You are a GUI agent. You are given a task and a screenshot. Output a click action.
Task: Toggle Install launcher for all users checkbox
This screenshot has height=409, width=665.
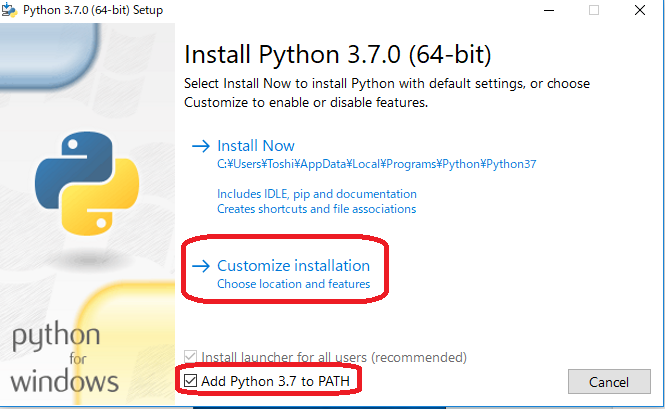[x=191, y=357]
